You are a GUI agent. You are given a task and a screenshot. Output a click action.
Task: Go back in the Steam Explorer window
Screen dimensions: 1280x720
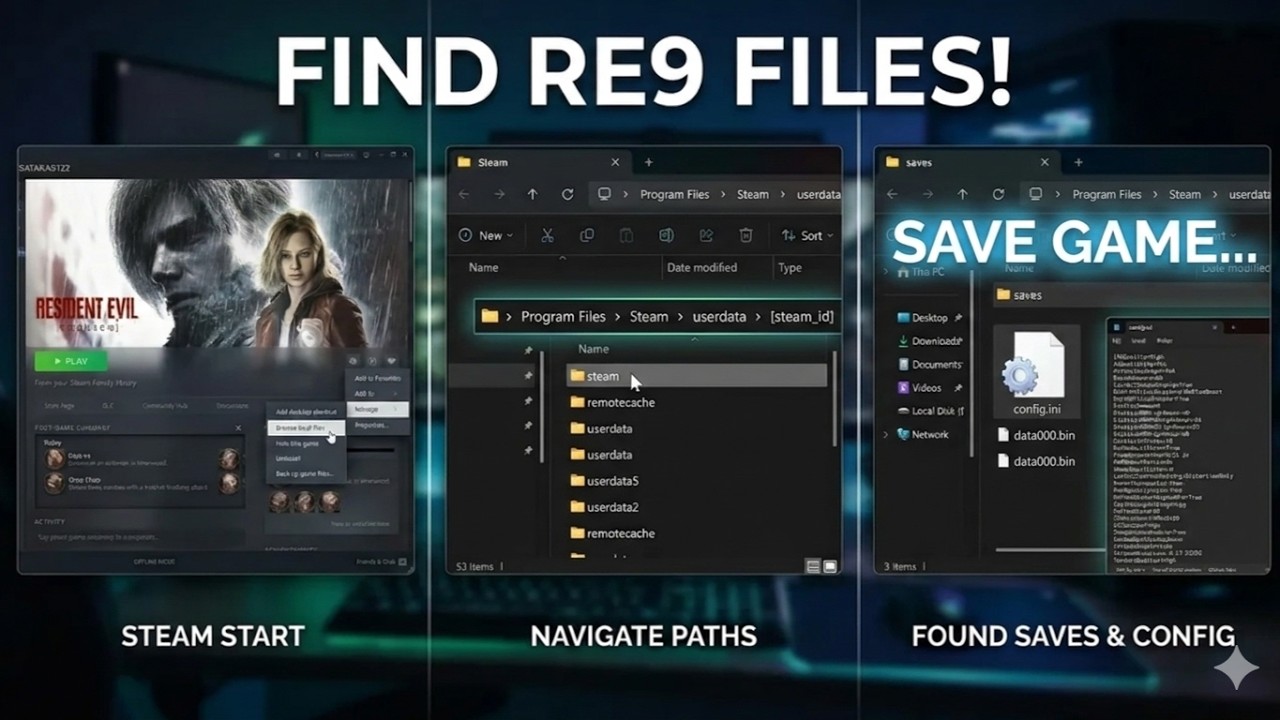pos(463,195)
